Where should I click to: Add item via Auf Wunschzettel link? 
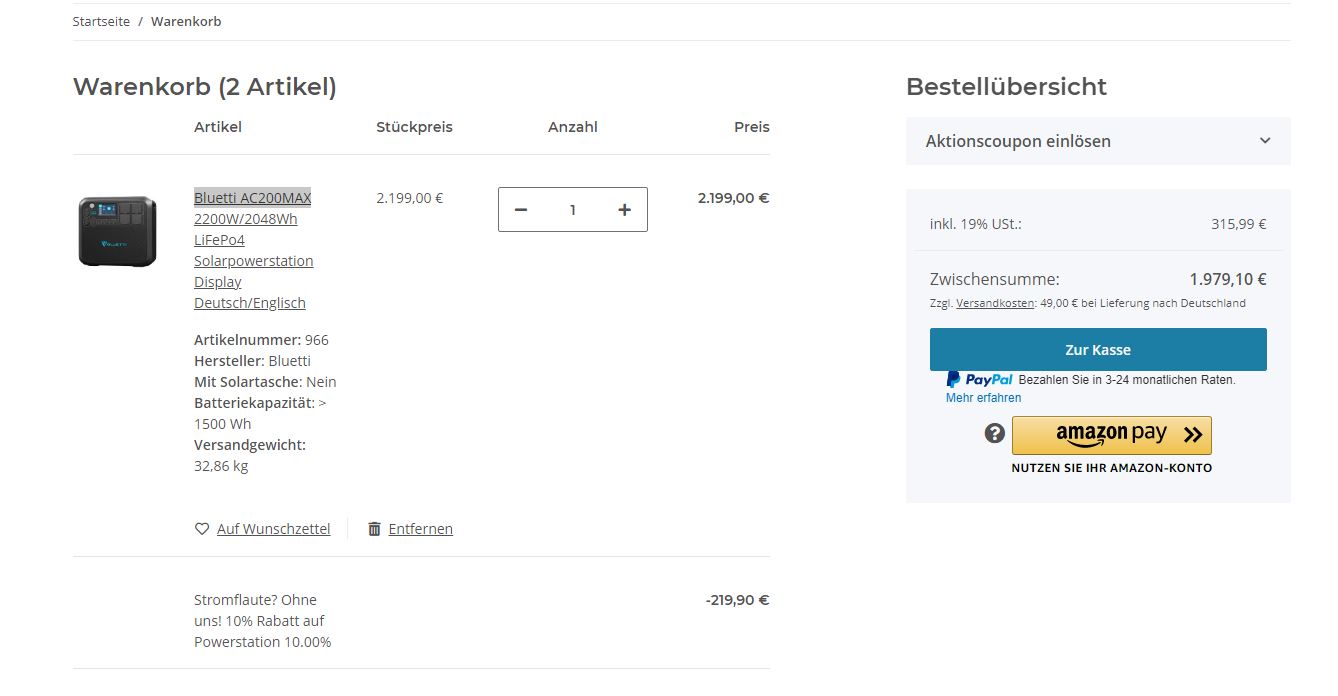coord(273,529)
